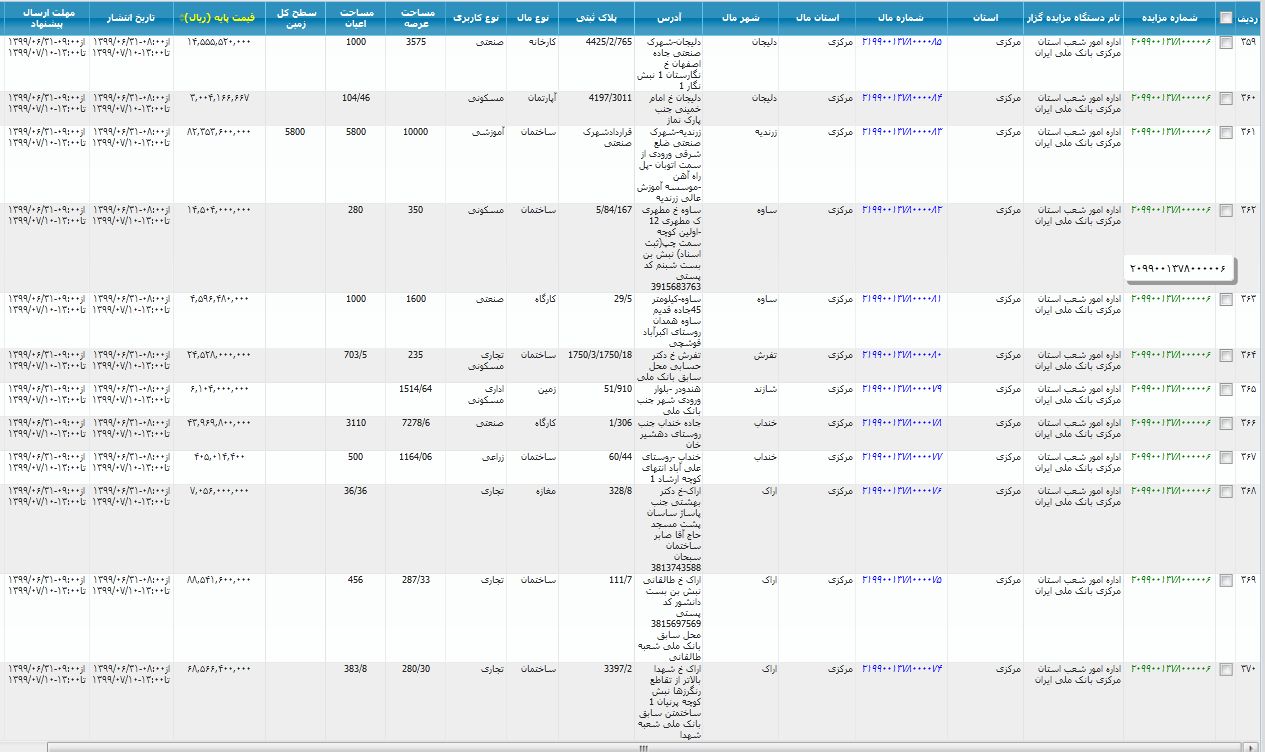Screen dimensions: 1265x752
Task: Click the نوع کاربری column header
Action: click(x=476, y=18)
